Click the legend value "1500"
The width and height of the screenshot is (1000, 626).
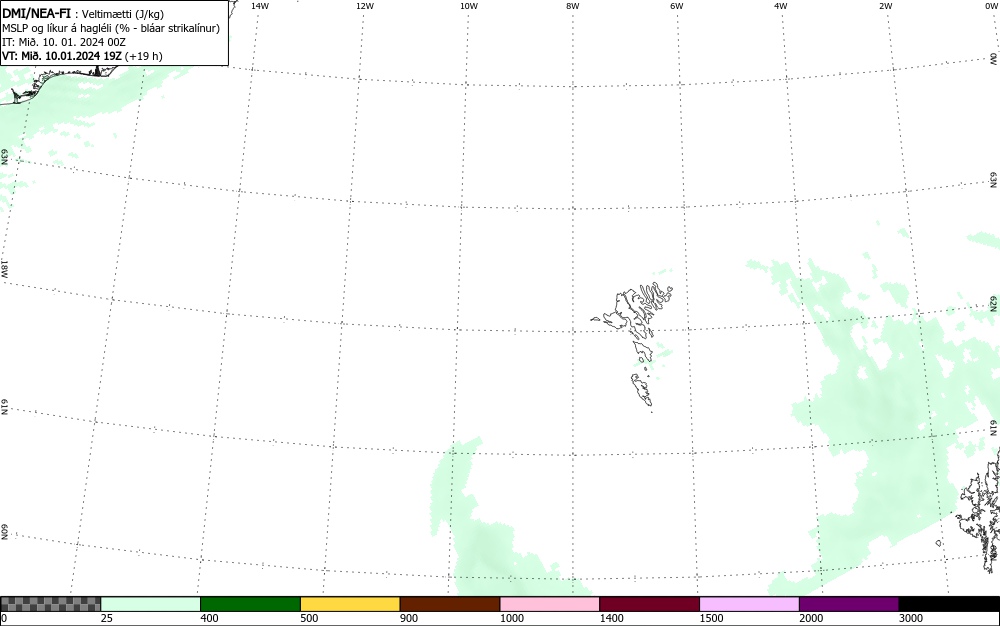tap(711, 618)
